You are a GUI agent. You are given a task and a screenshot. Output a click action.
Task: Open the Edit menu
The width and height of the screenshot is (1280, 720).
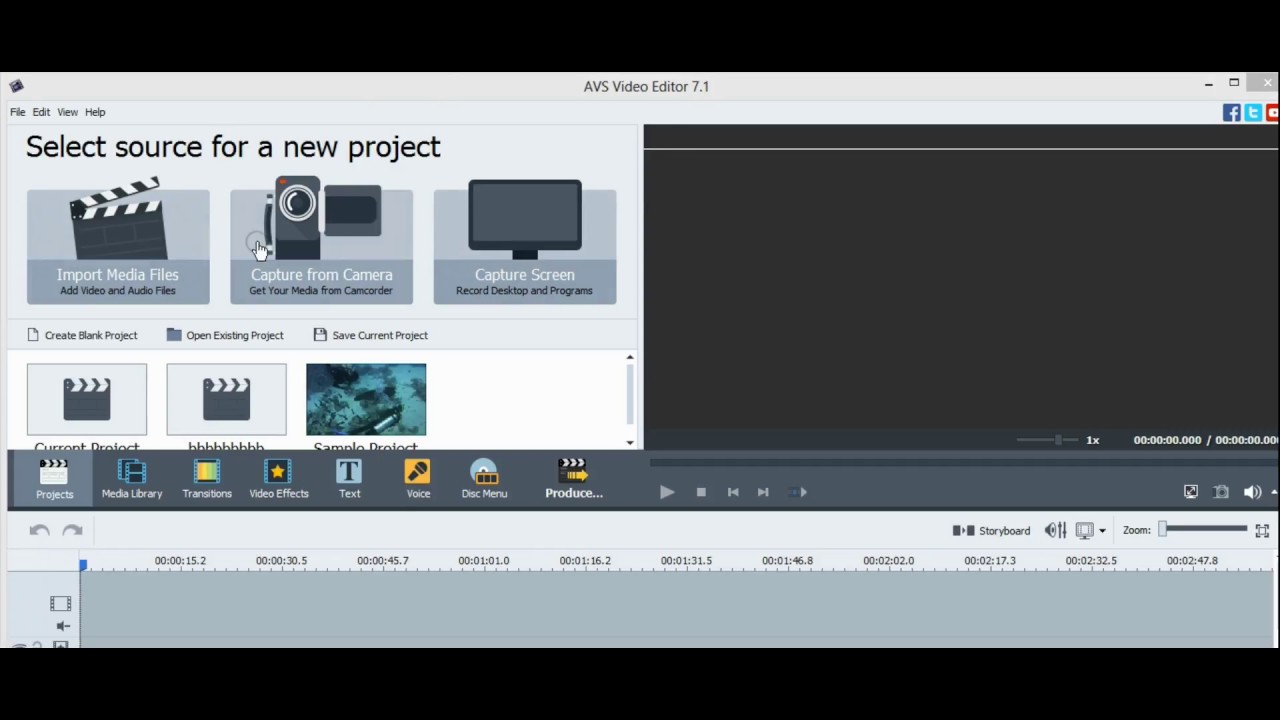[41, 112]
